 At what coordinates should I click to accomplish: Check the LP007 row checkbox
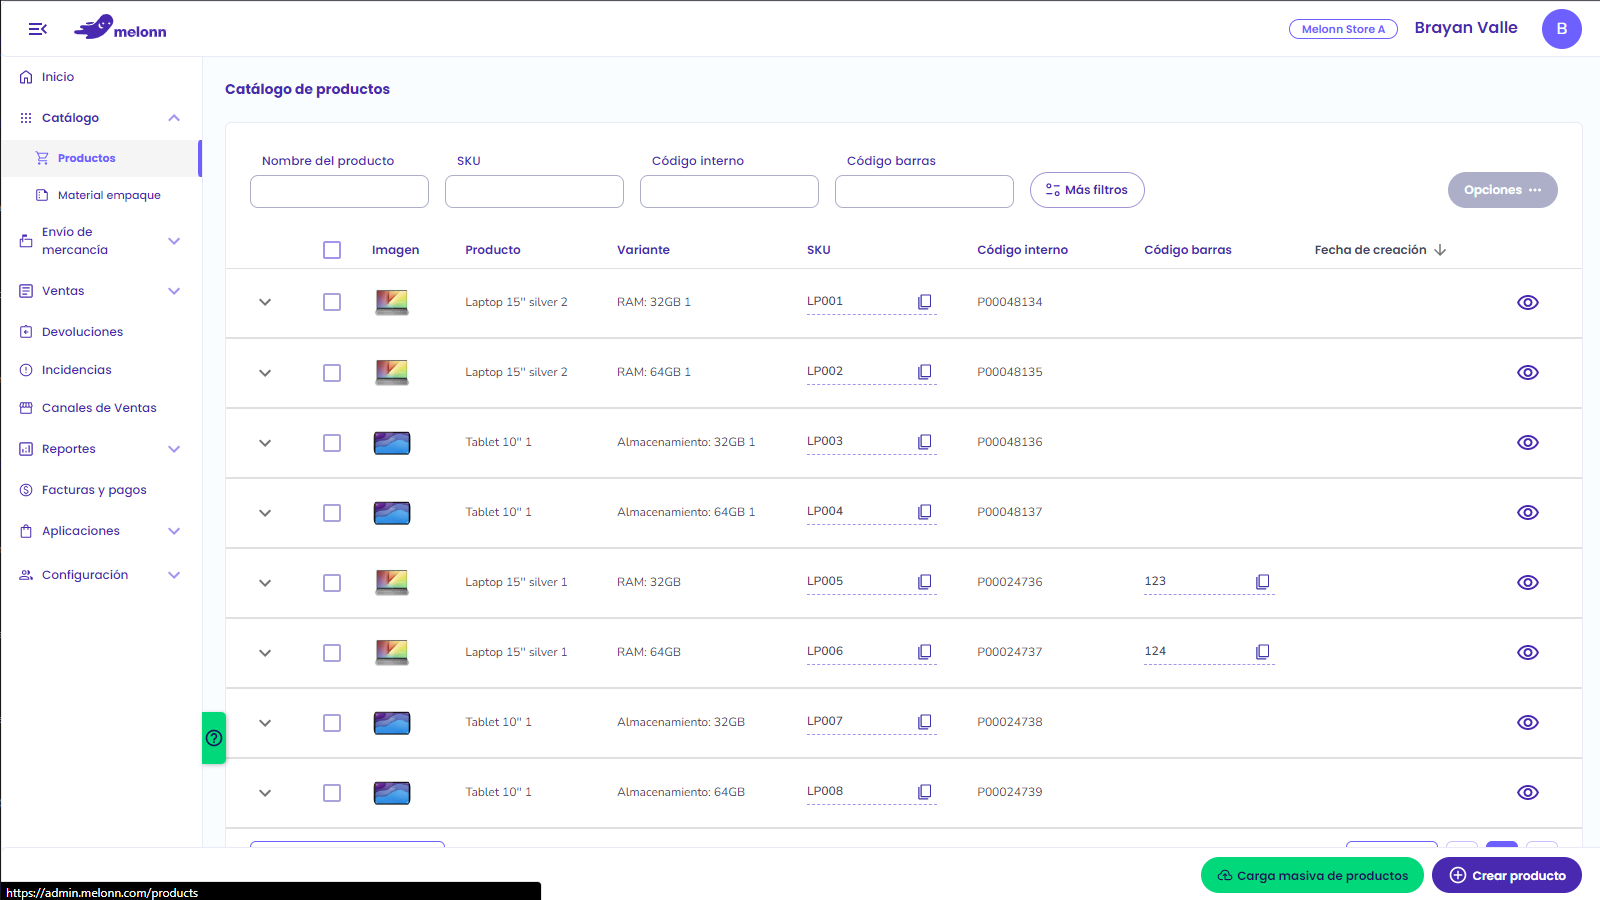click(x=332, y=723)
